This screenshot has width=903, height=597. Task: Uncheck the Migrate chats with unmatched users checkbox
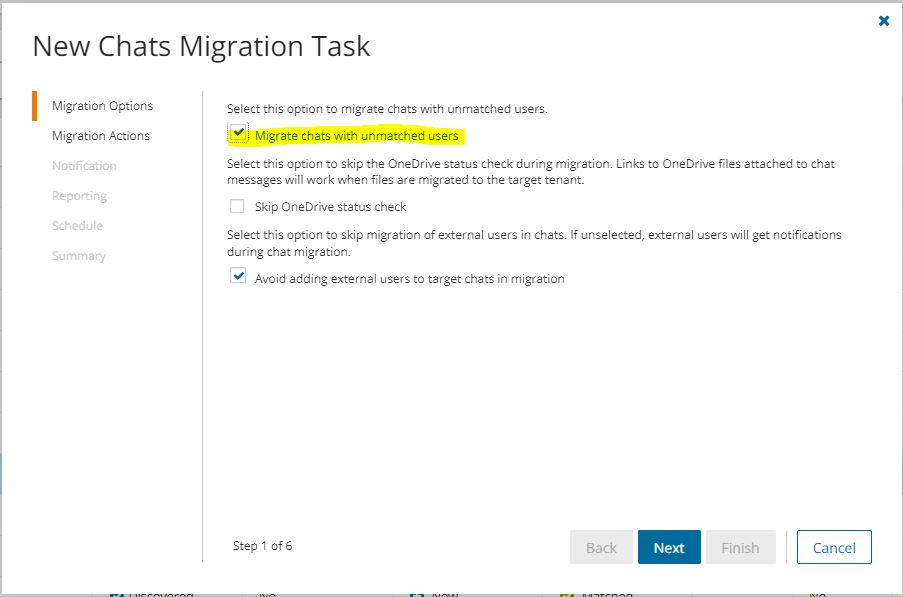[237, 135]
